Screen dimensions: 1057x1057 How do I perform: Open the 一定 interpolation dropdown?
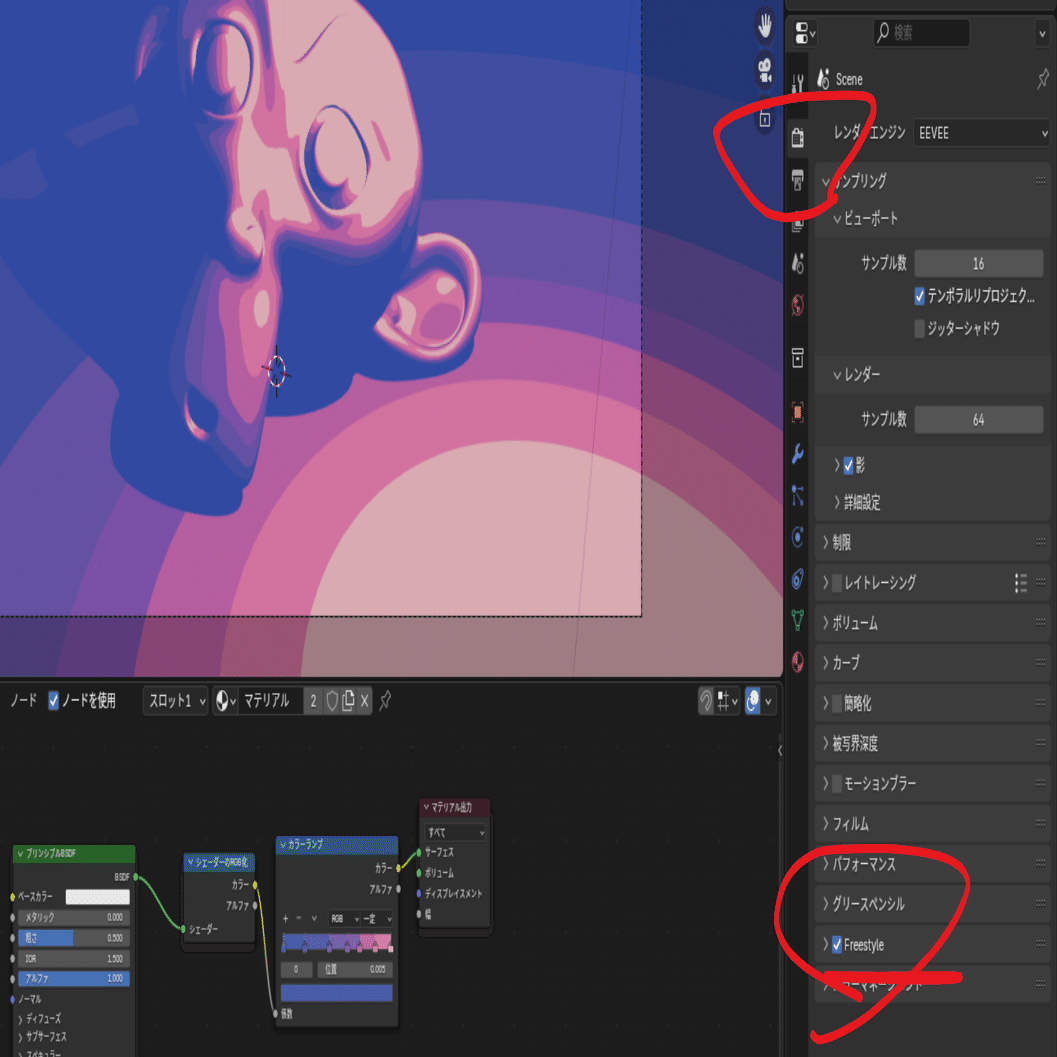(377, 919)
